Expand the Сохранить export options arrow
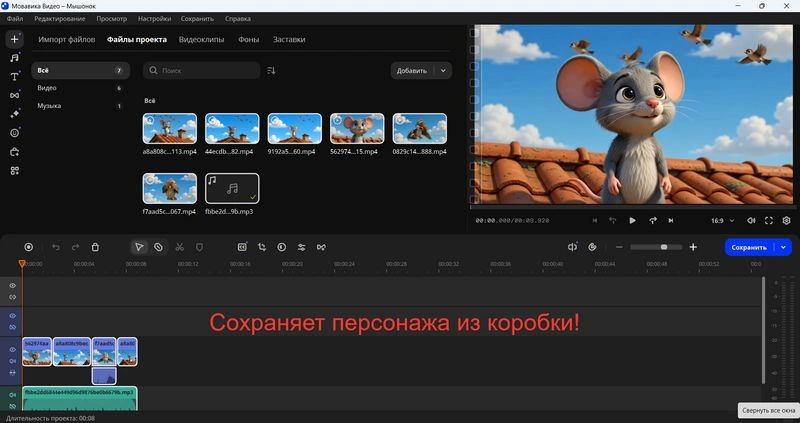The width and height of the screenshot is (800, 423). click(x=783, y=247)
